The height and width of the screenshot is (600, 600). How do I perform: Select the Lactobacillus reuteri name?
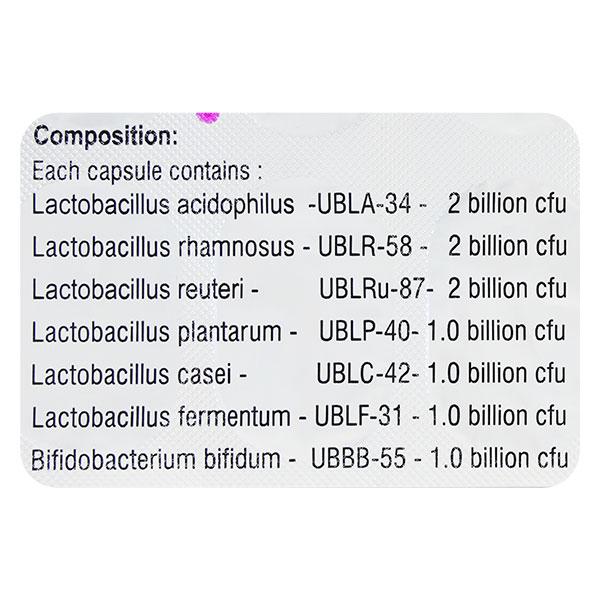point(140,290)
